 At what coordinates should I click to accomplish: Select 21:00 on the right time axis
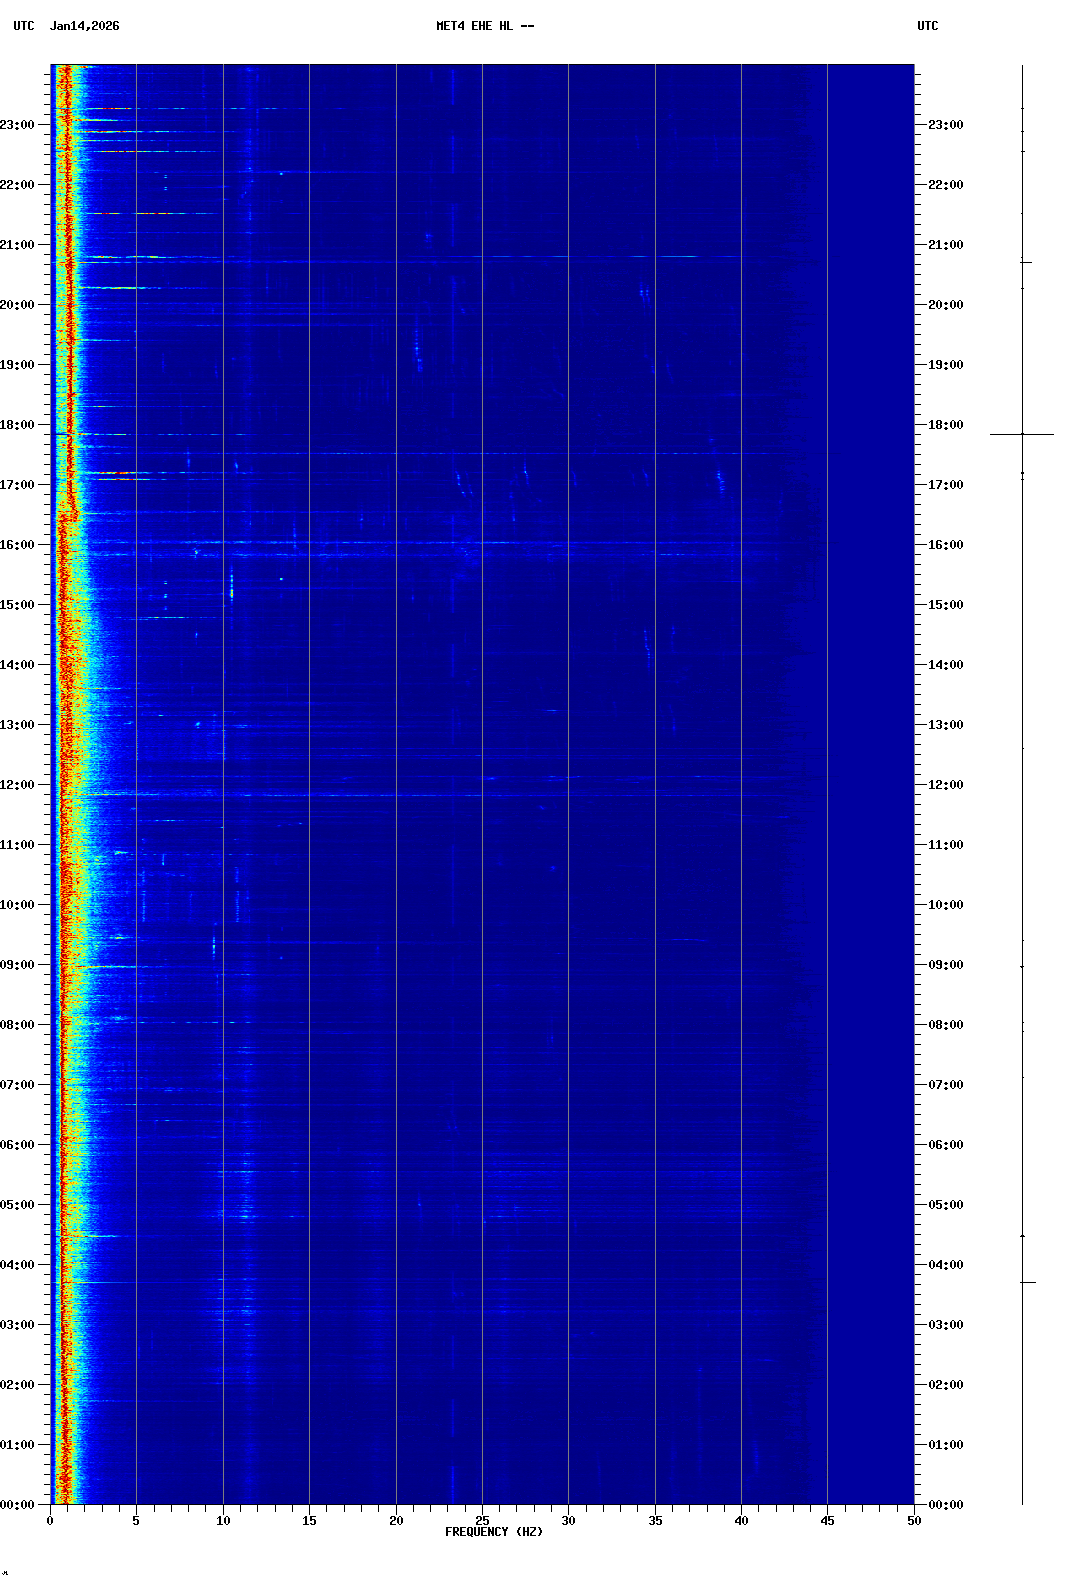pyautogui.click(x=945, y=245)
